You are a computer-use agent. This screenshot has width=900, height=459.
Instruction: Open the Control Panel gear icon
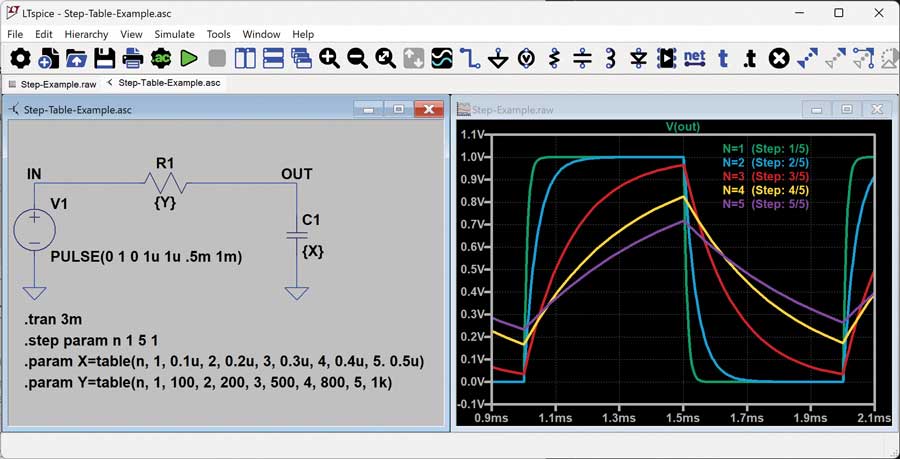(20, 59)
